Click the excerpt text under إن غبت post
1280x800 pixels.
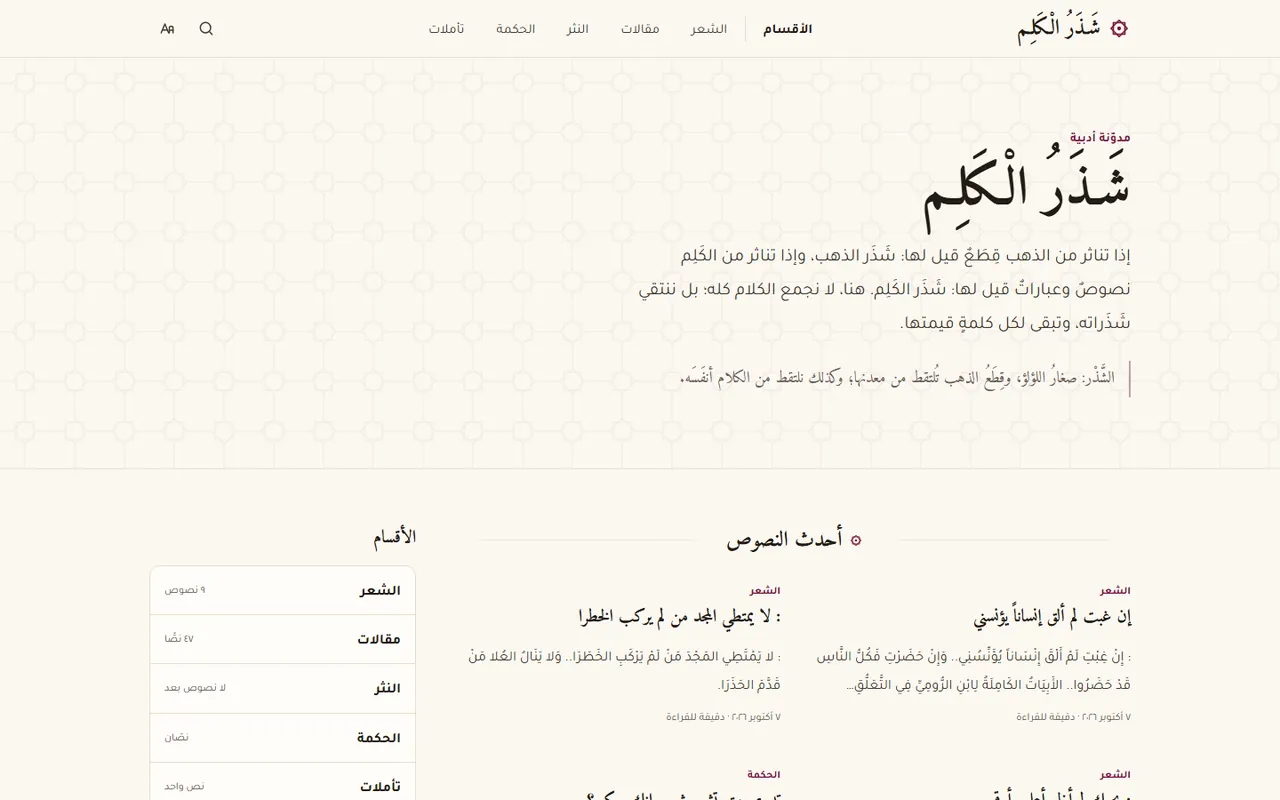pos(973,671)
